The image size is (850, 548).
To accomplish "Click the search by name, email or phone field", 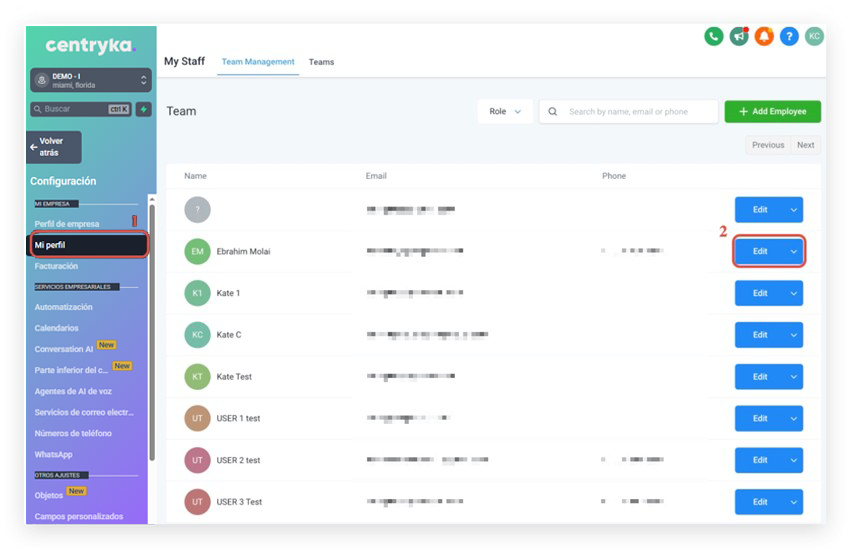I will (640, 112).
